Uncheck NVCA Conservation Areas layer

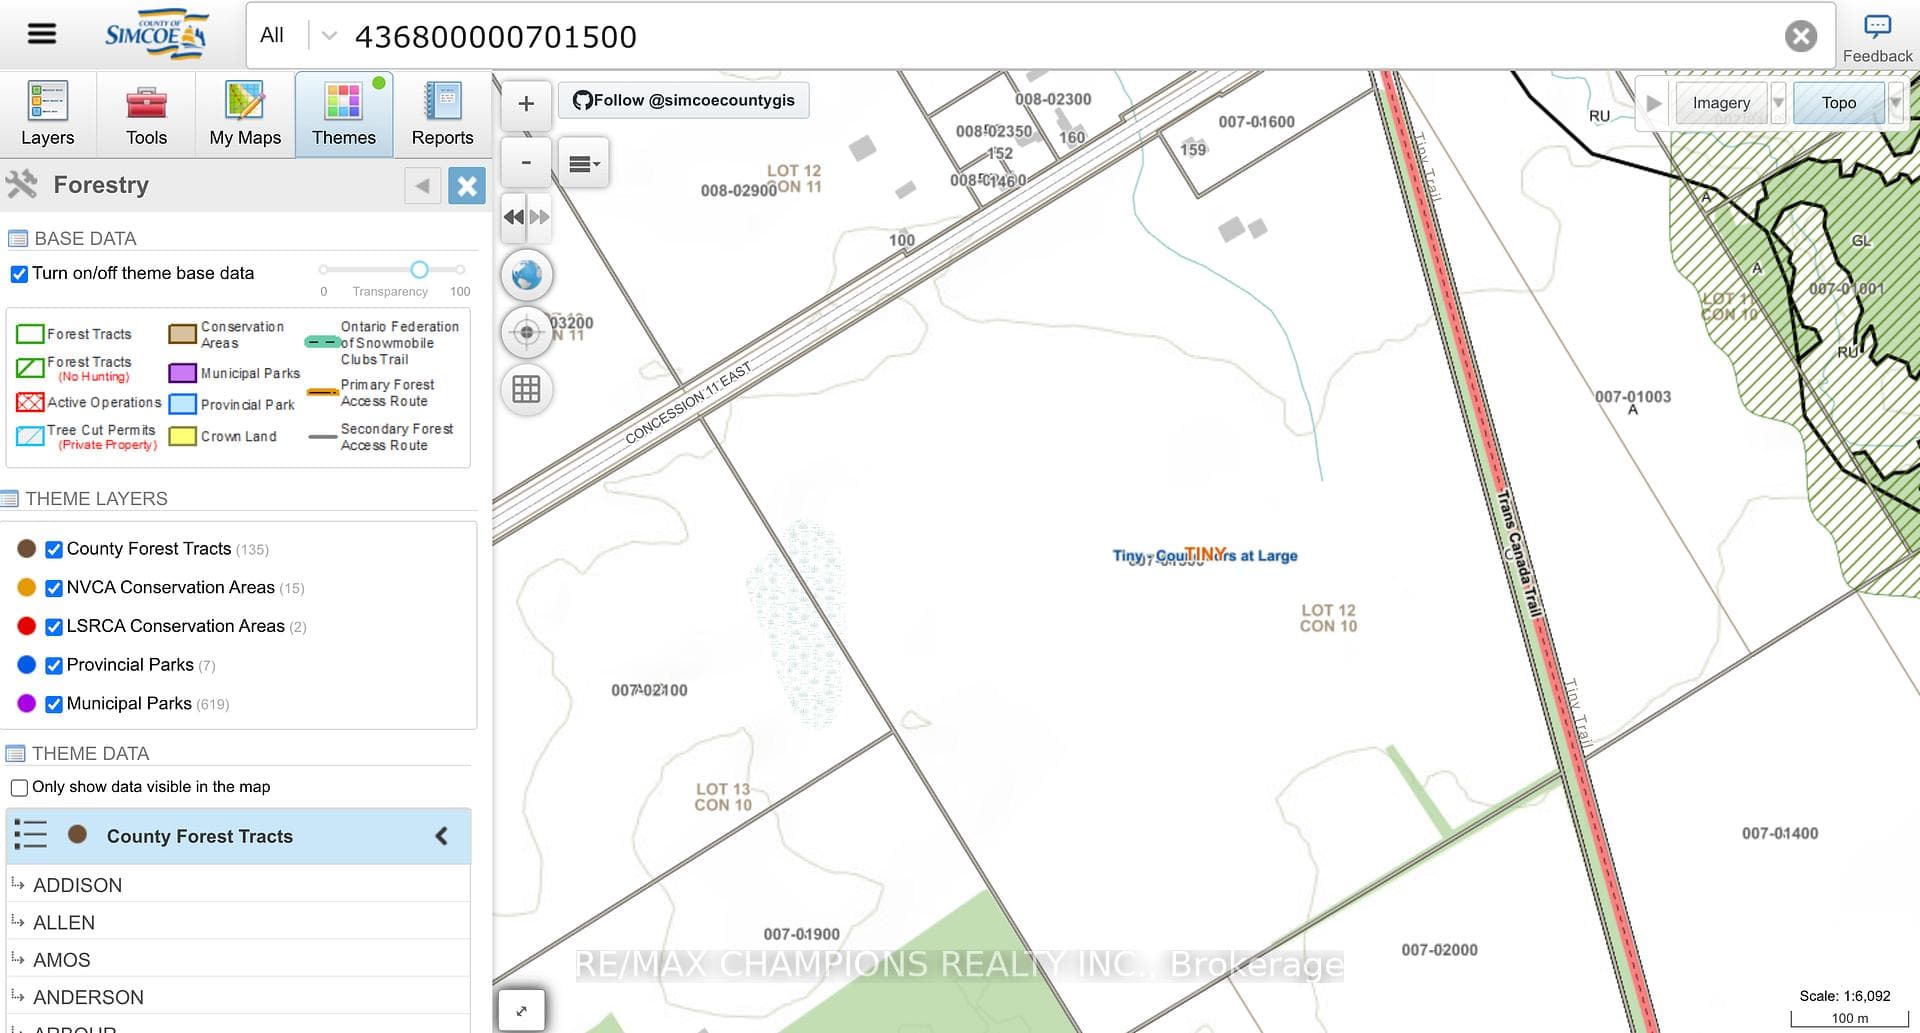[54, 588]
